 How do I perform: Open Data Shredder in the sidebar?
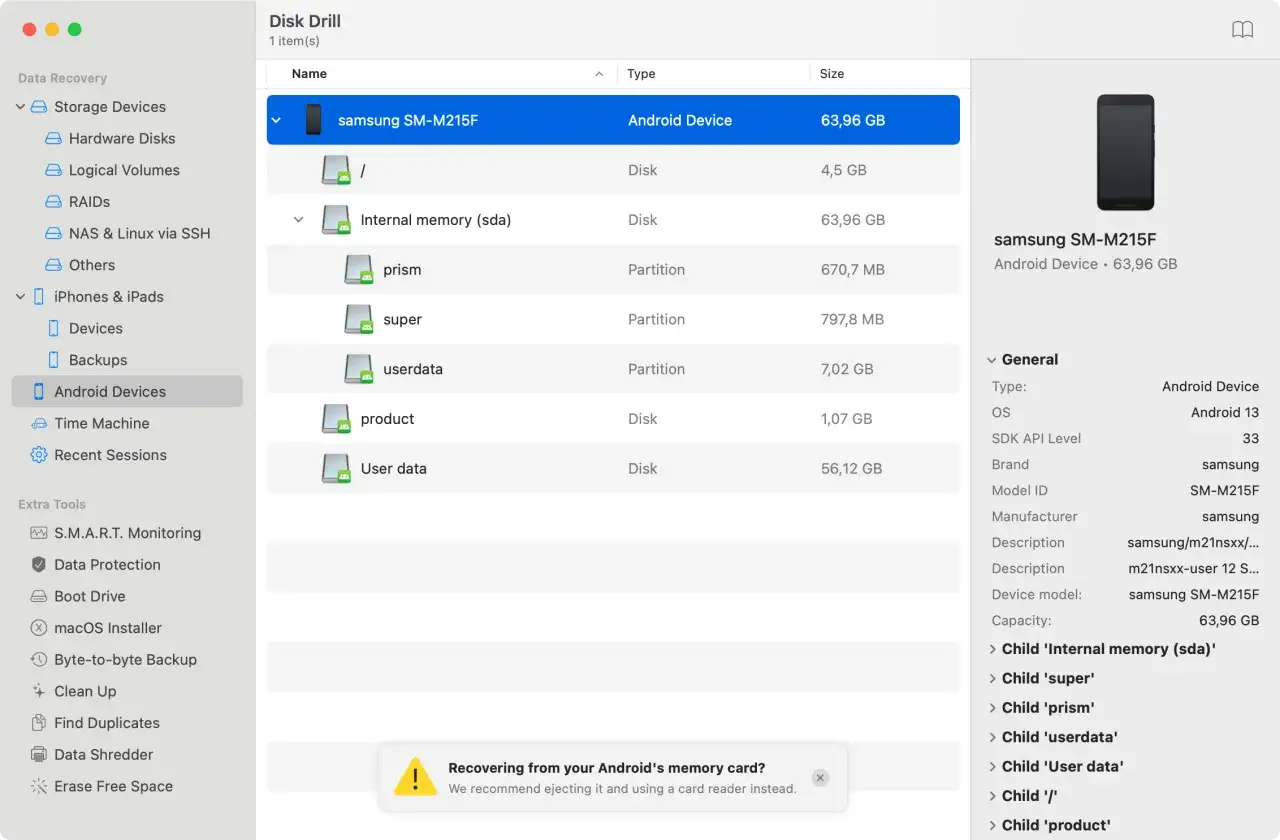[x=104, y=755]
